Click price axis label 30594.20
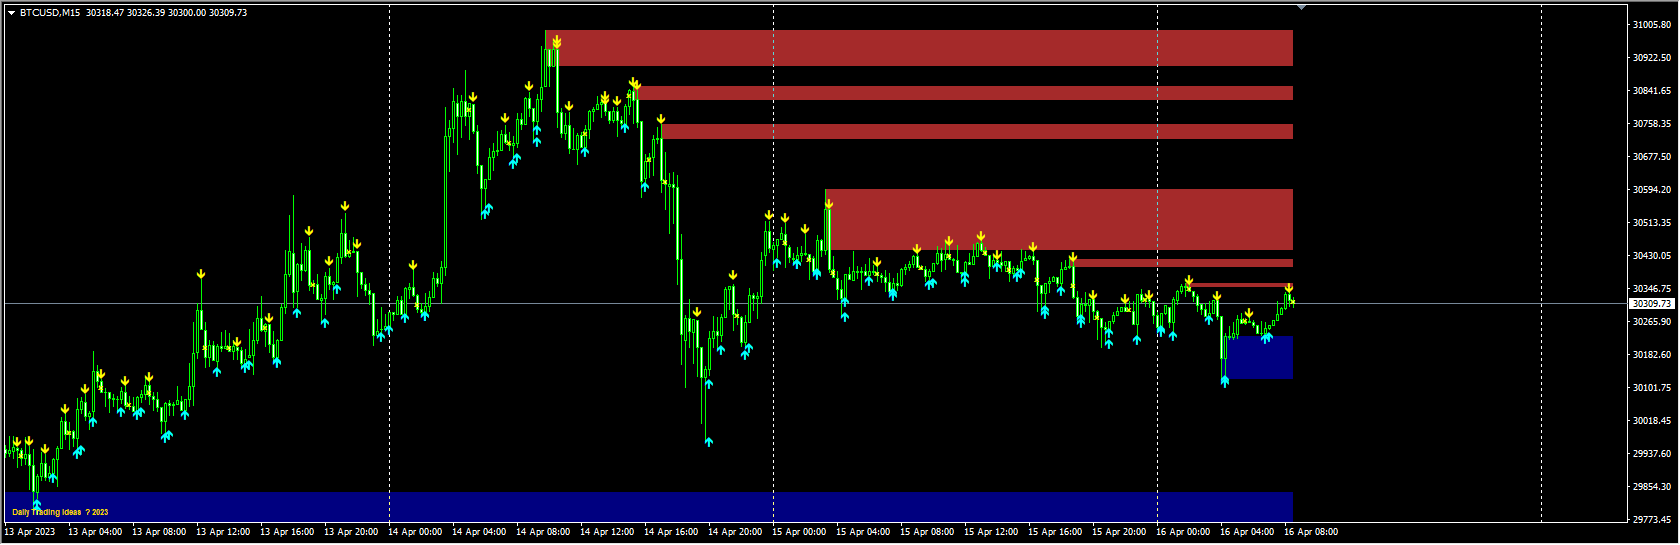Viewport: 1680px width, 545px height. 1652,189
